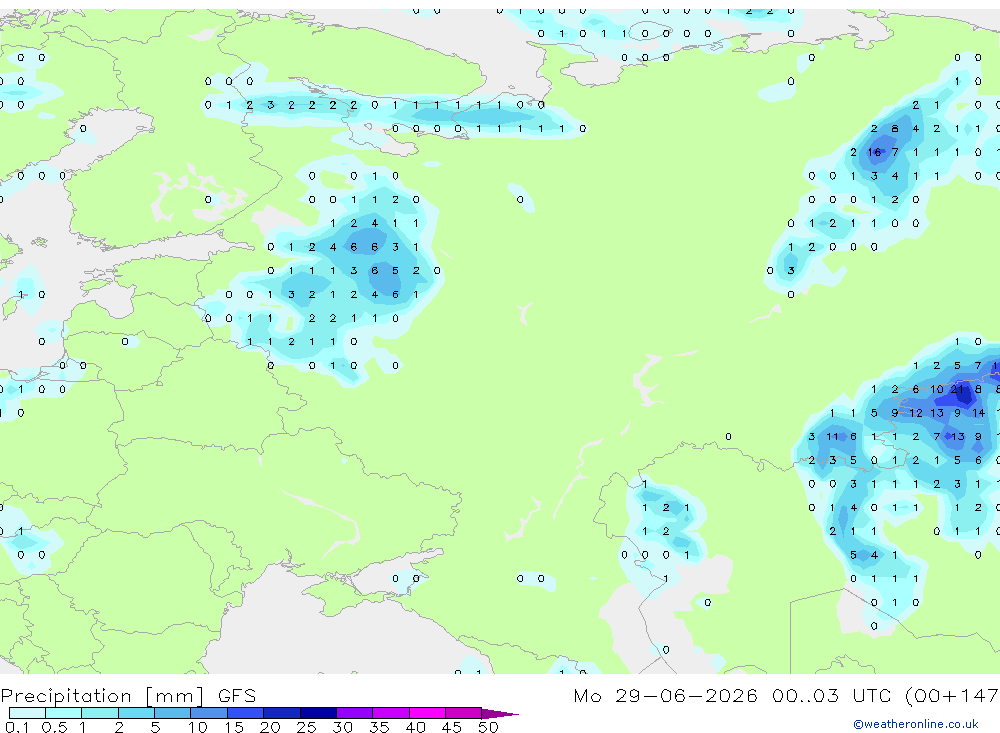This screenshot has width=1000, height=733.
Task: Click the legend label '0.1'
Action: coord(17,727)
